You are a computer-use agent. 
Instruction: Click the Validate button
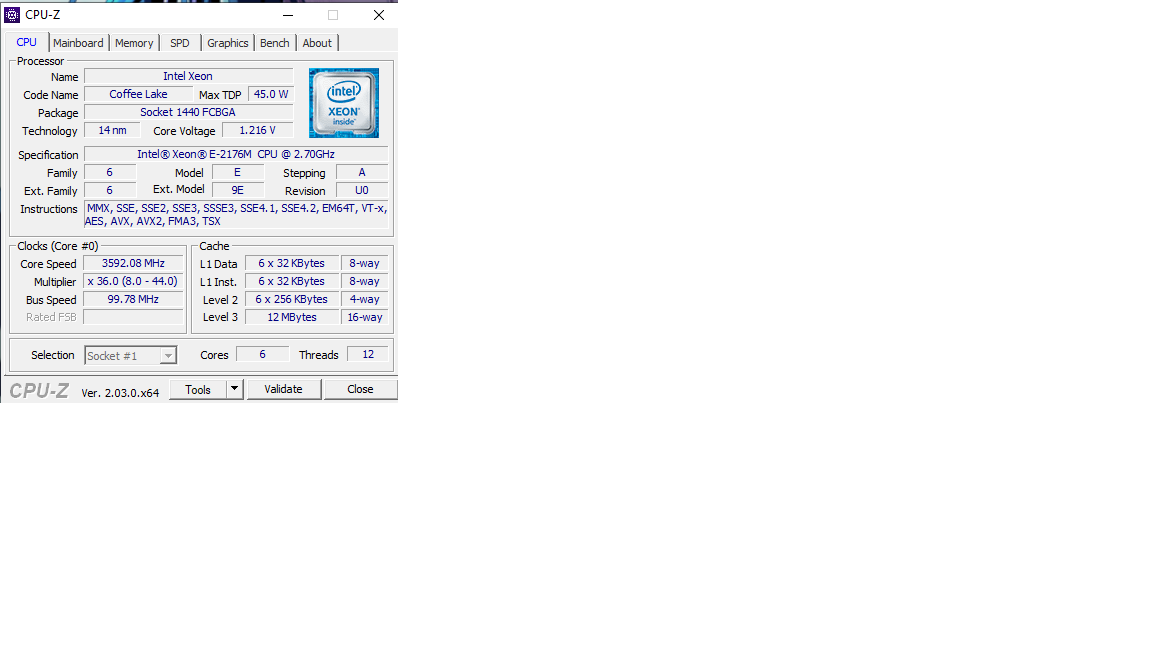[x=284, y=389]
